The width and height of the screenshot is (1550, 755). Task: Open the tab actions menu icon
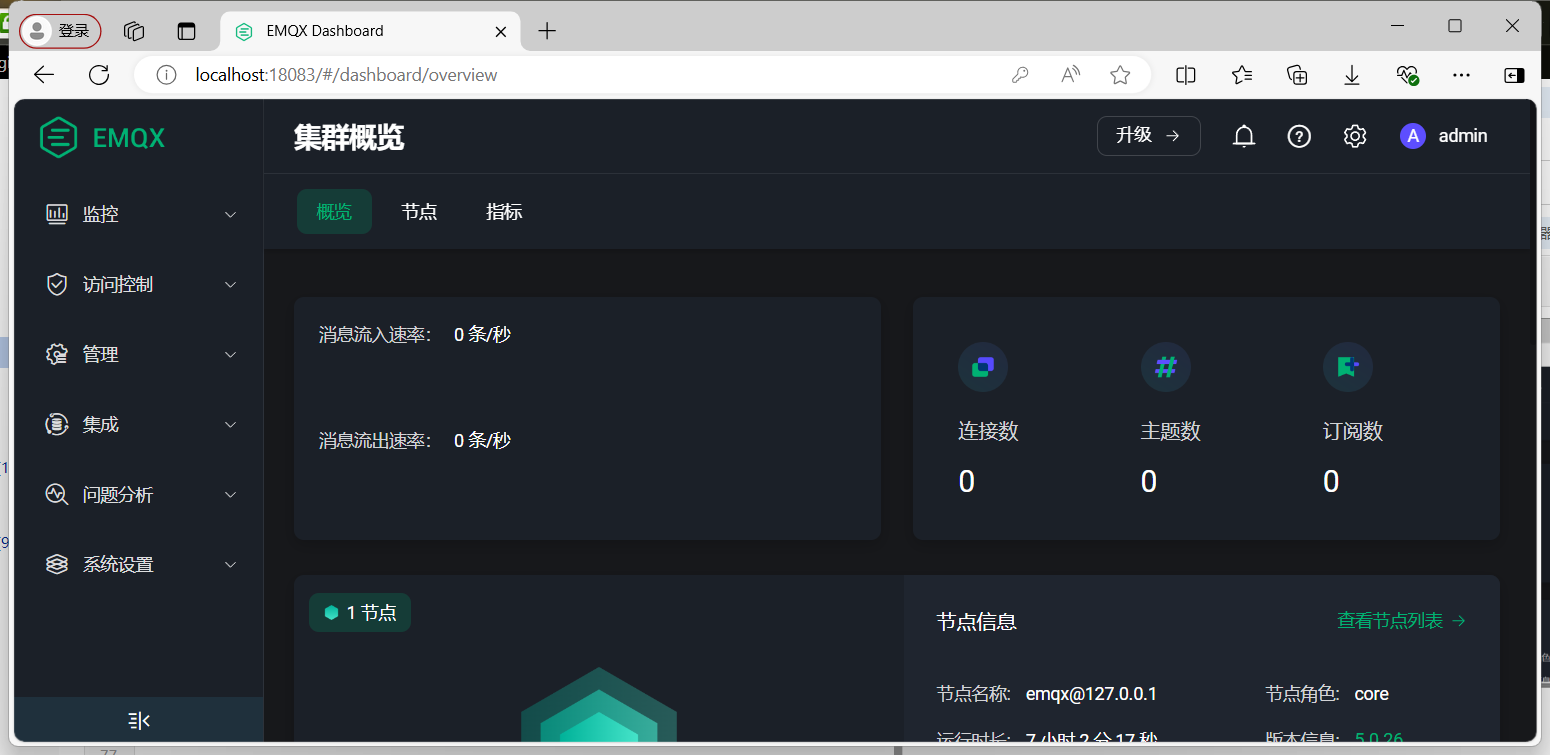tap(187, 31)
